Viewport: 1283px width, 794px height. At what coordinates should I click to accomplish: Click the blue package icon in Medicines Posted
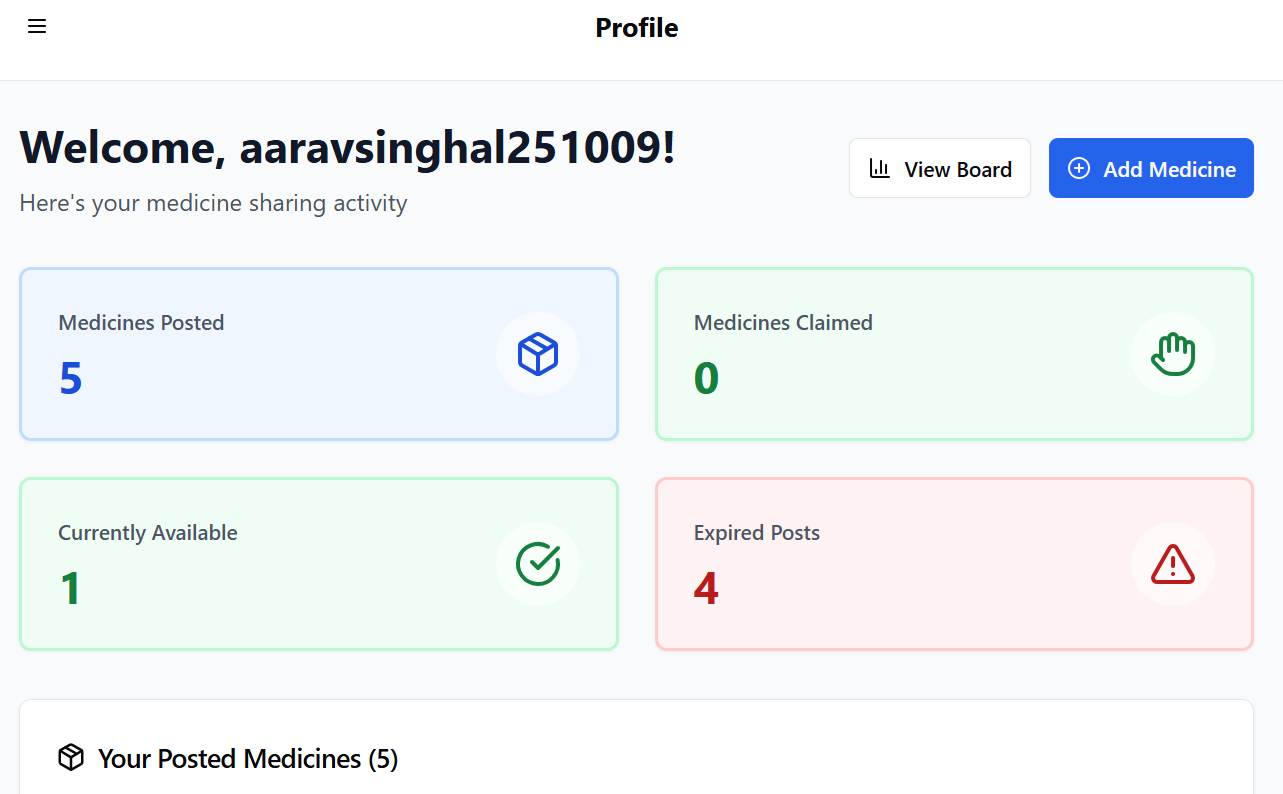[x=538, y=354]
